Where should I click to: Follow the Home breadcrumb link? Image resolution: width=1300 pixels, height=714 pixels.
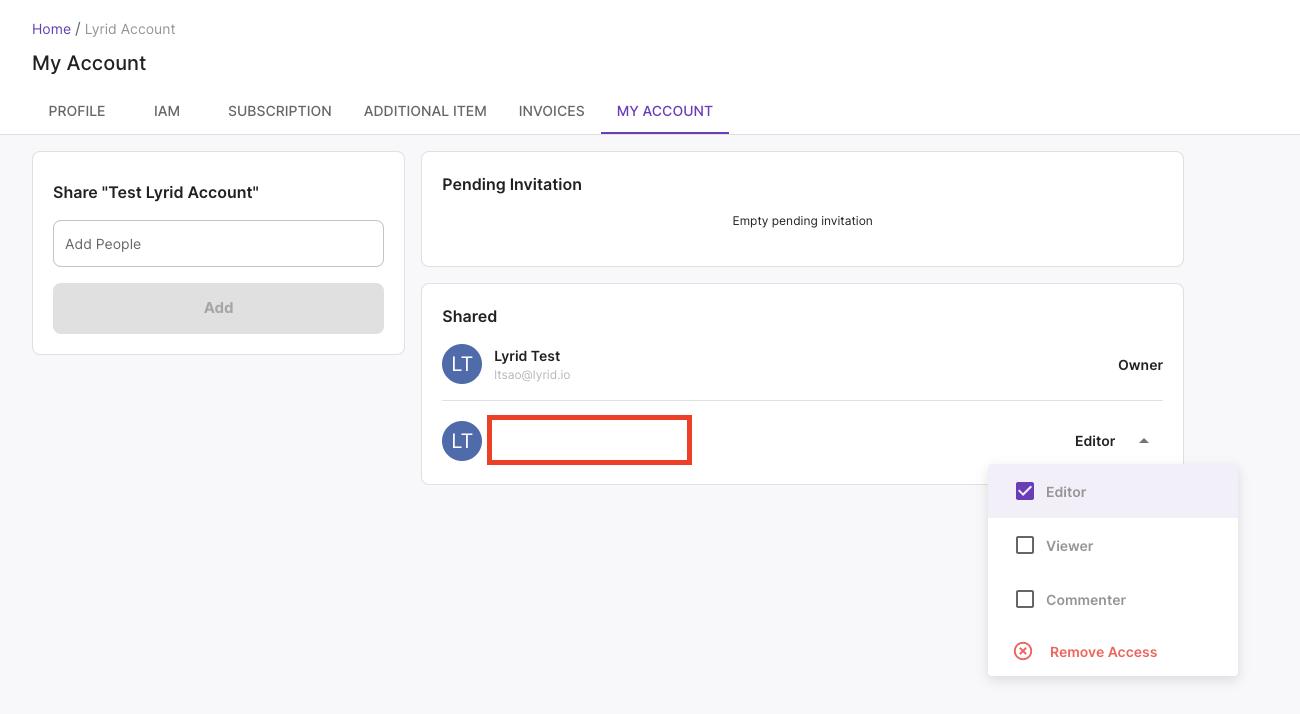(51, 29)
